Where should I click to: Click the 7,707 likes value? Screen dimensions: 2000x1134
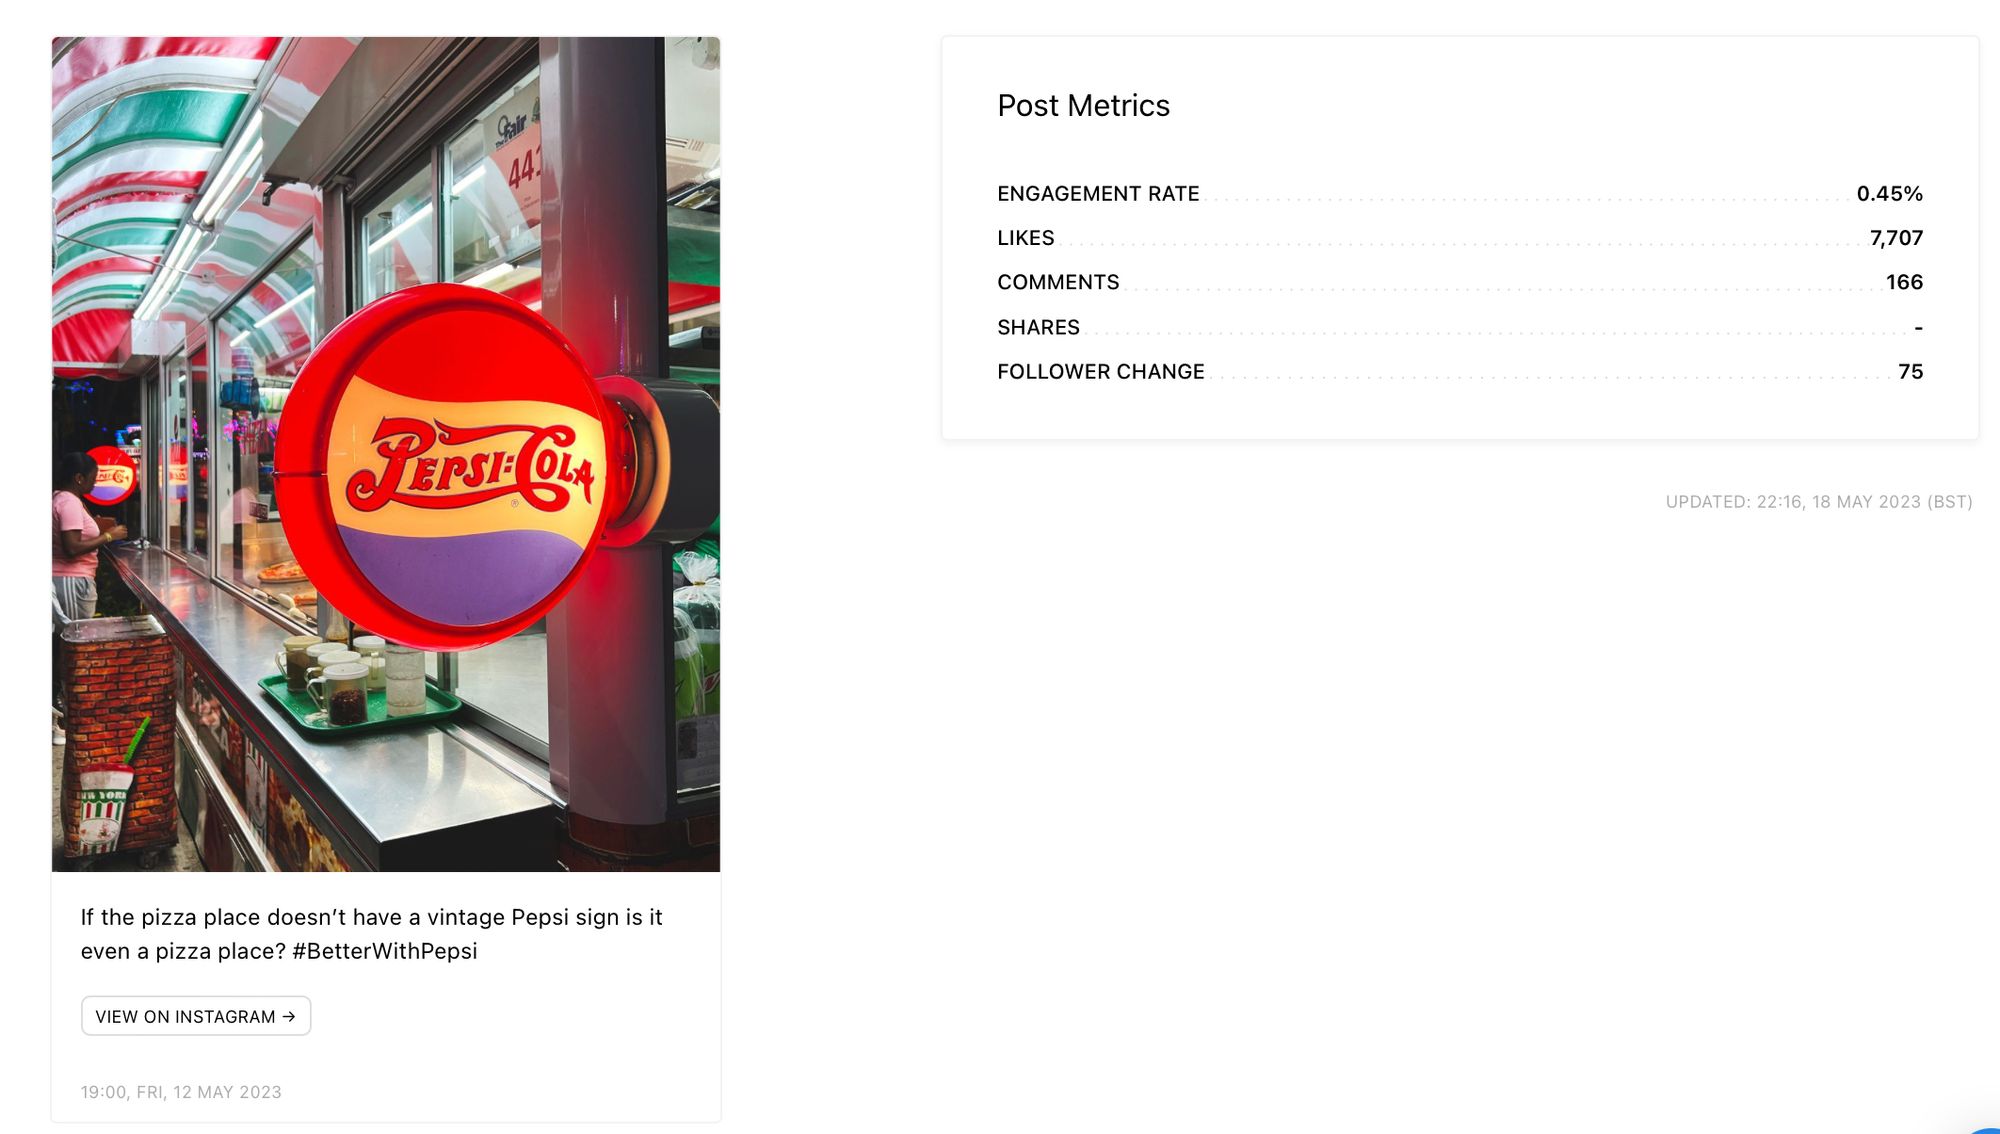tap(1896, 238)
